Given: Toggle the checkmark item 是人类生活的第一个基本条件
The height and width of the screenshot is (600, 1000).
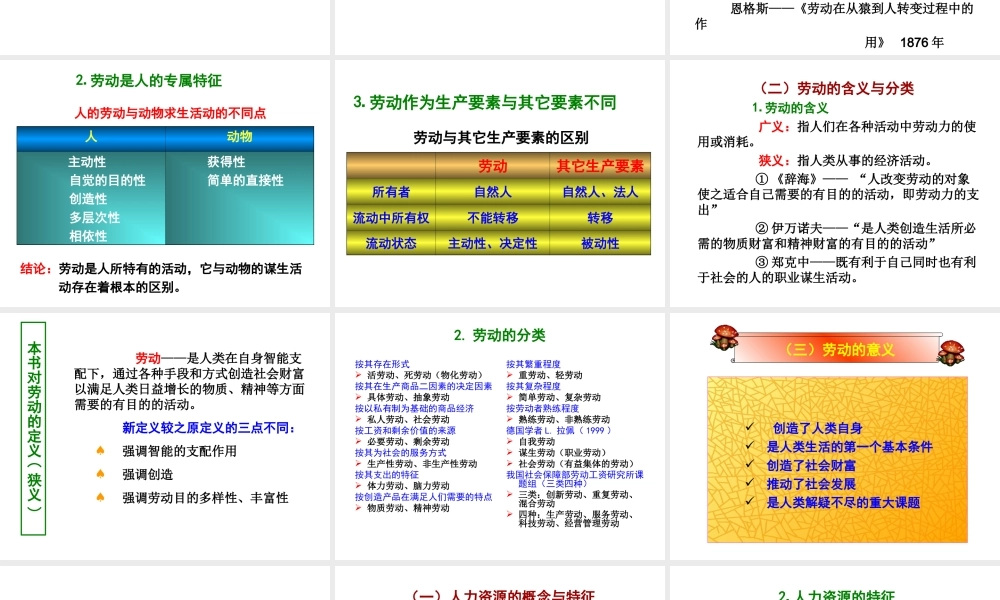Looking at the screenshot, I should point(850,446).
